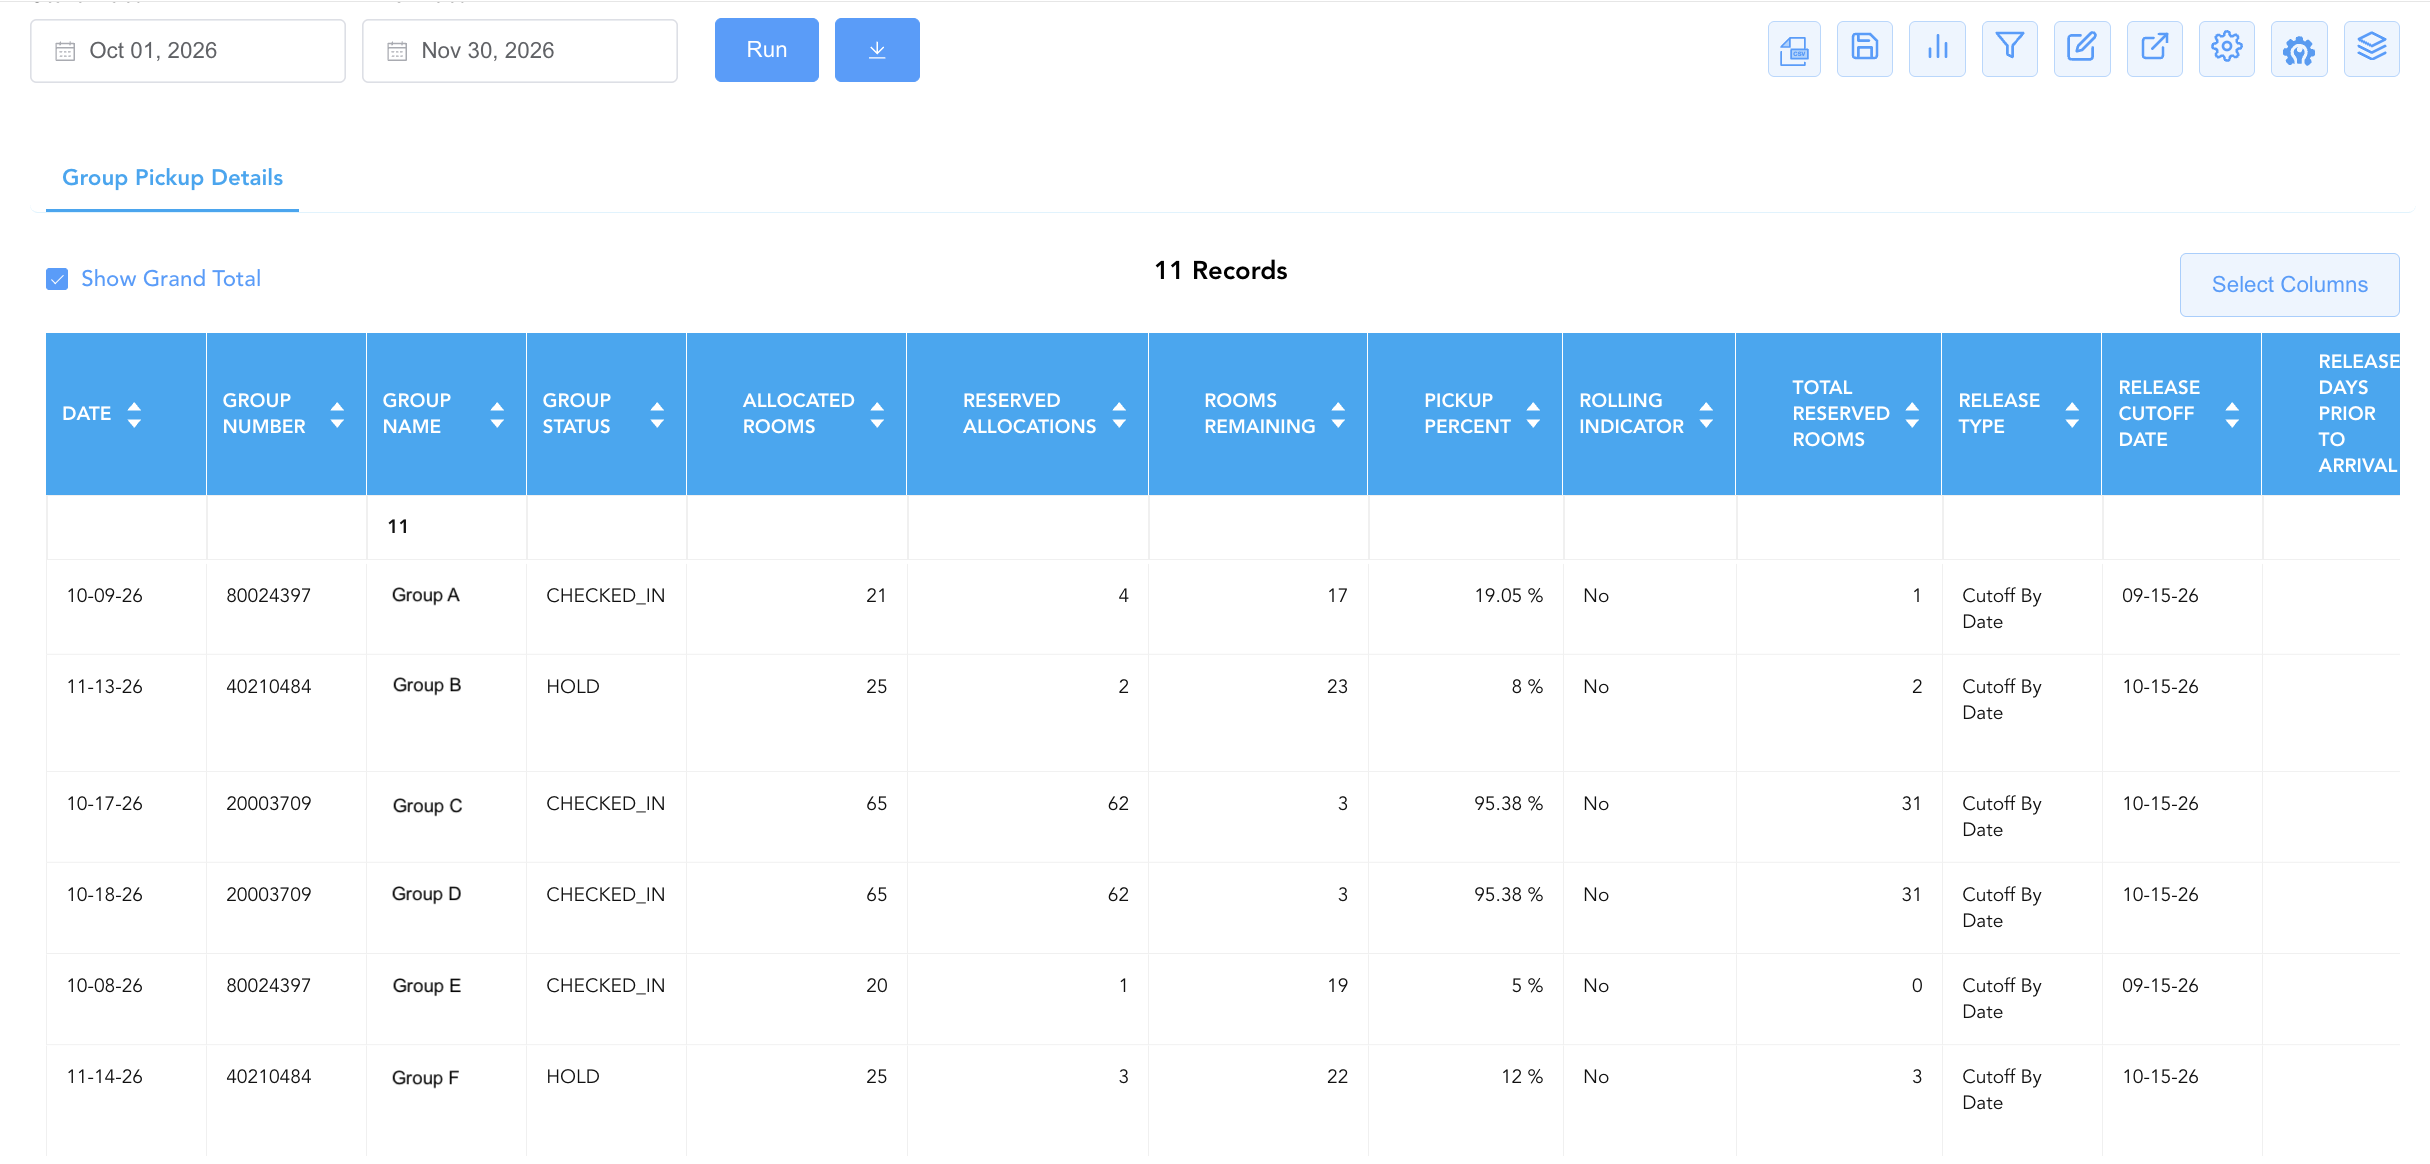Image resolution: width=2430 pixels, height=1164 pixels.
Task: Select the Group Pickup Details tab
Action: click(172, 178)
